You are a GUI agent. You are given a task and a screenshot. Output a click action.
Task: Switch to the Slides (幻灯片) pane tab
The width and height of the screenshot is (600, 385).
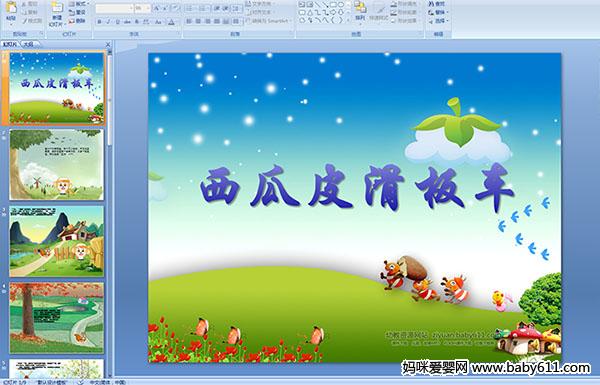click(10, 44)
